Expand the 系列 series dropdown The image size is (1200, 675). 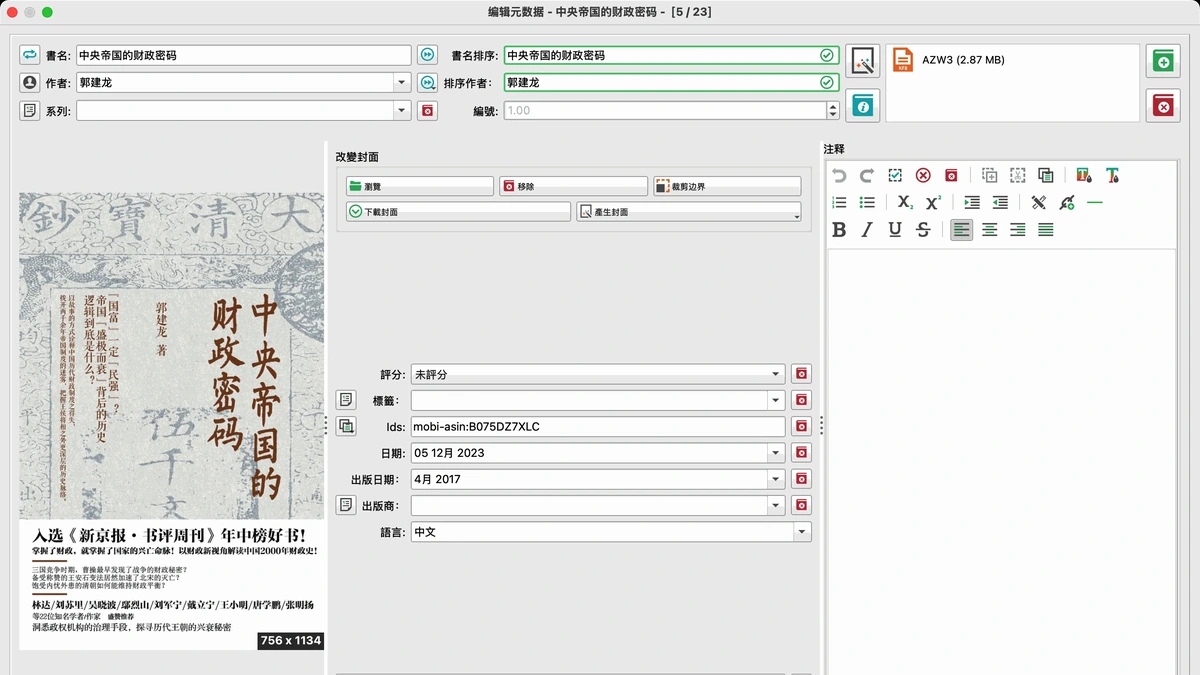tap(402, 110)
